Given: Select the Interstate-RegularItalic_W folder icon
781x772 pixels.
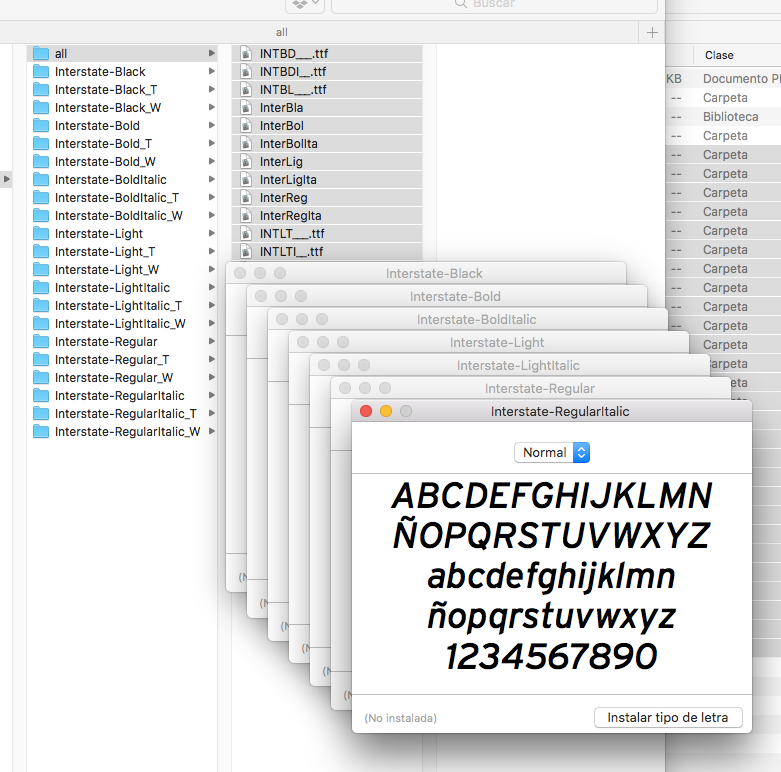Looking at the screenshot, I should (41, 431).
